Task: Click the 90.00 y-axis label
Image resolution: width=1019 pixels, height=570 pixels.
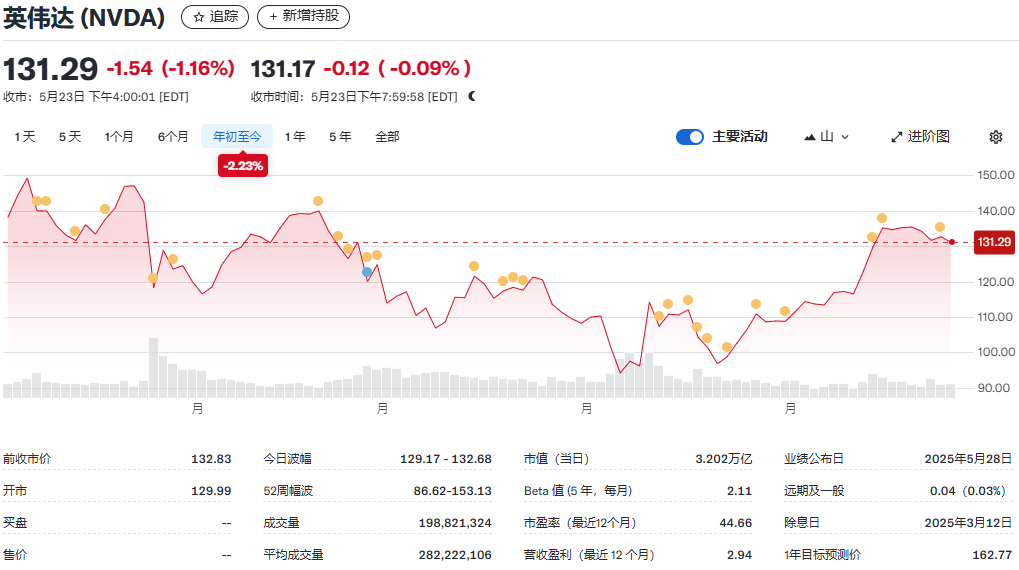Action: click(994, 388)
